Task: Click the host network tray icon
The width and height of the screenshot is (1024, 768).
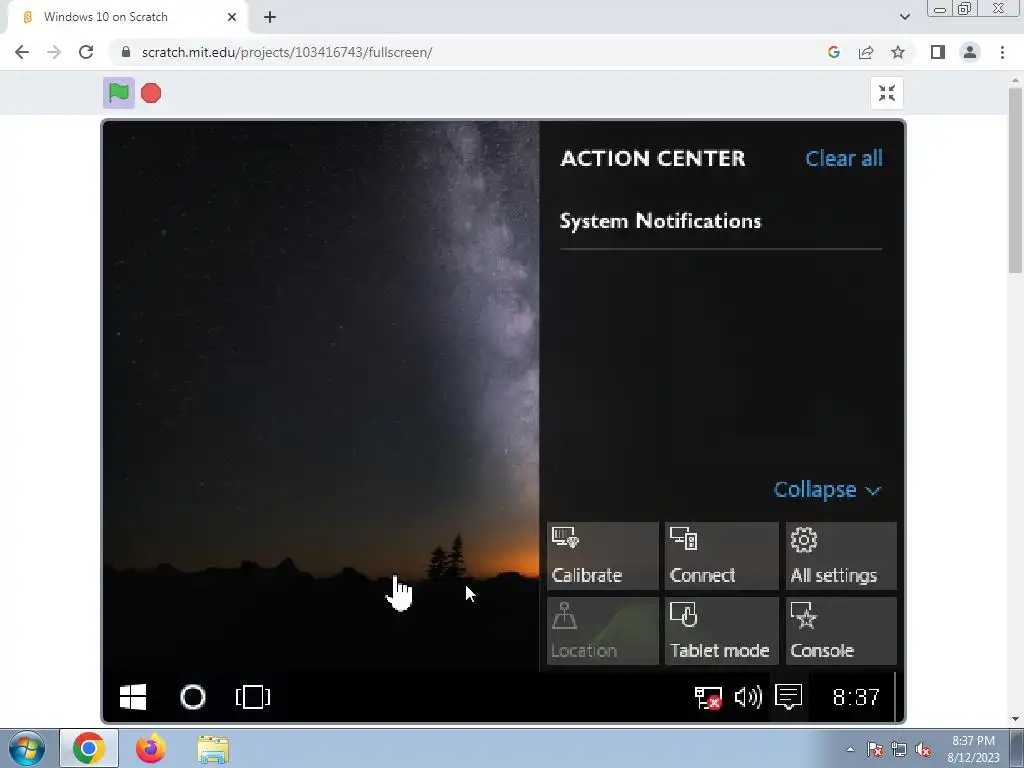Action: click(899, 750)
